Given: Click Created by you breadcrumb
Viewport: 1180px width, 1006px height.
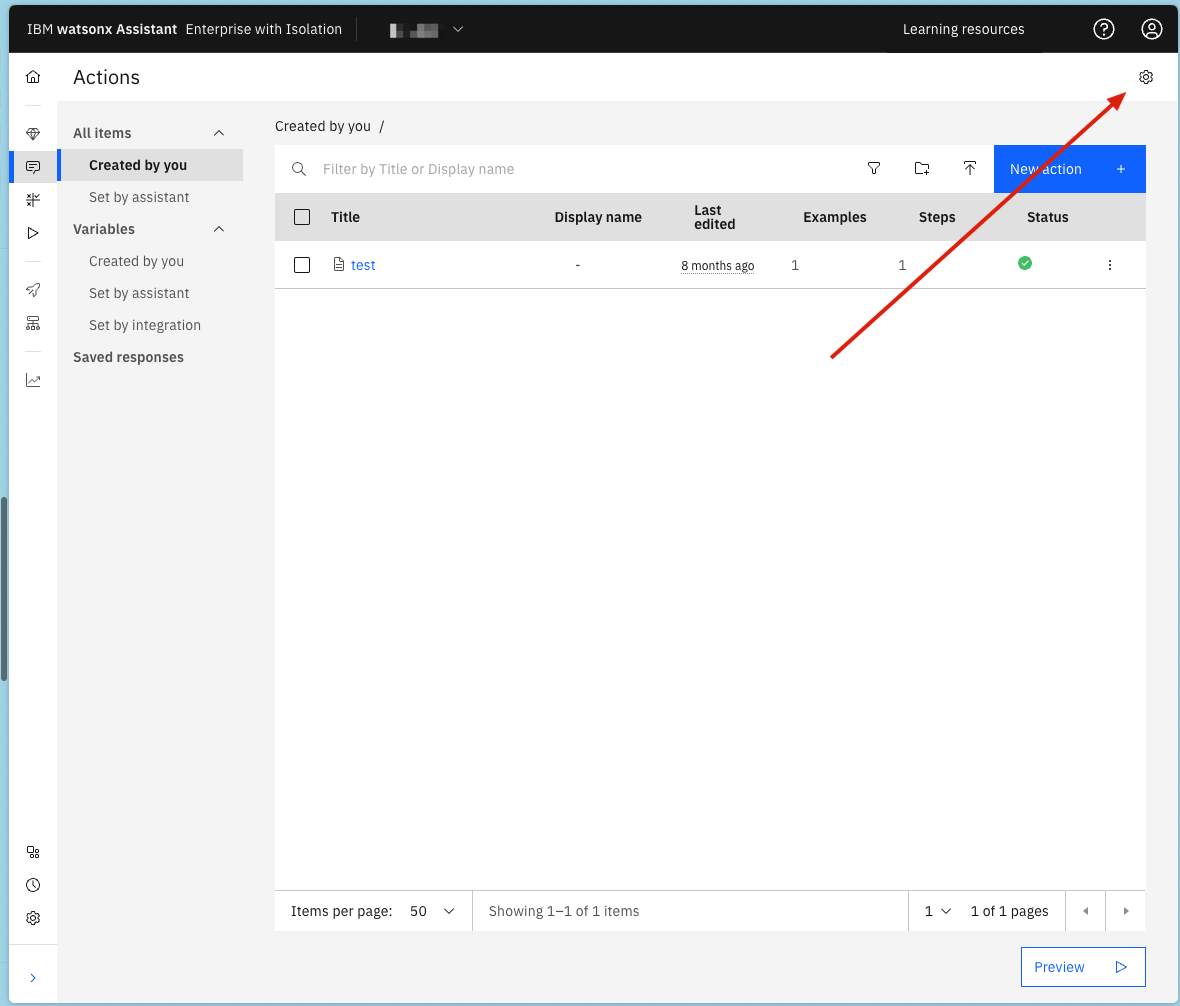Looking at the screenshot, I should 322,126.
